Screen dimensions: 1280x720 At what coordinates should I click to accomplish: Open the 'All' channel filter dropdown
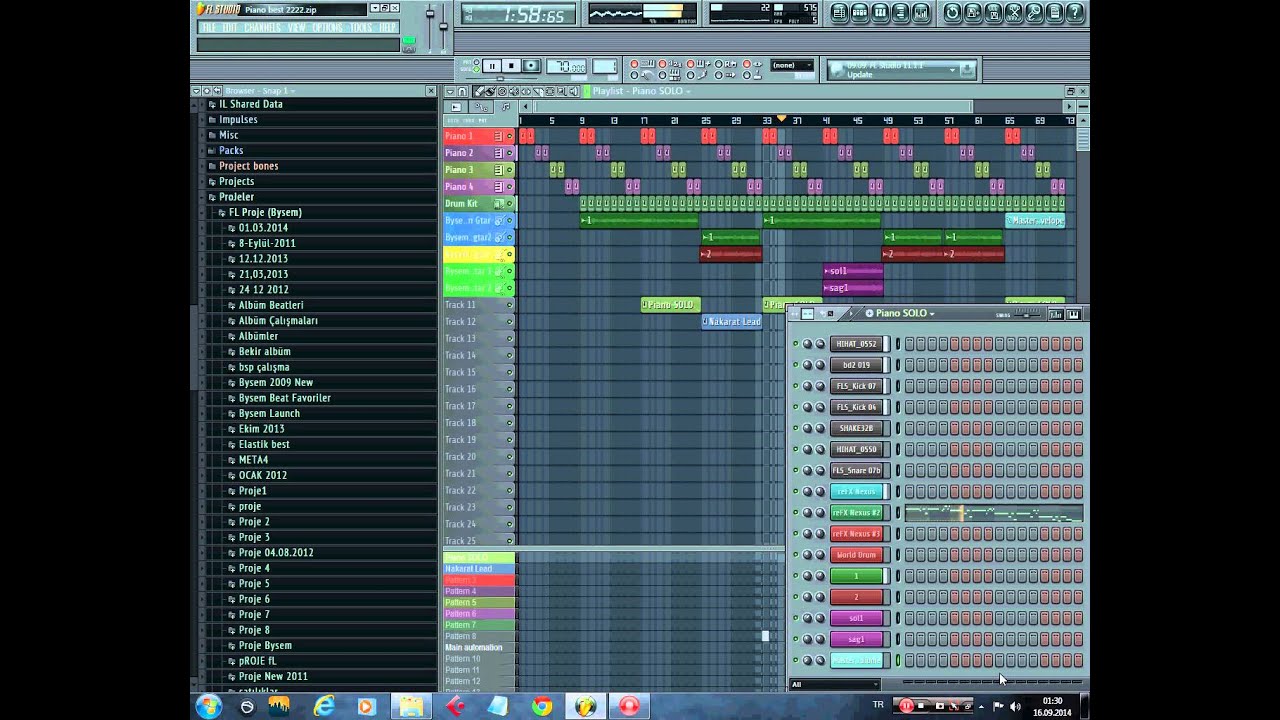(835, 685)
